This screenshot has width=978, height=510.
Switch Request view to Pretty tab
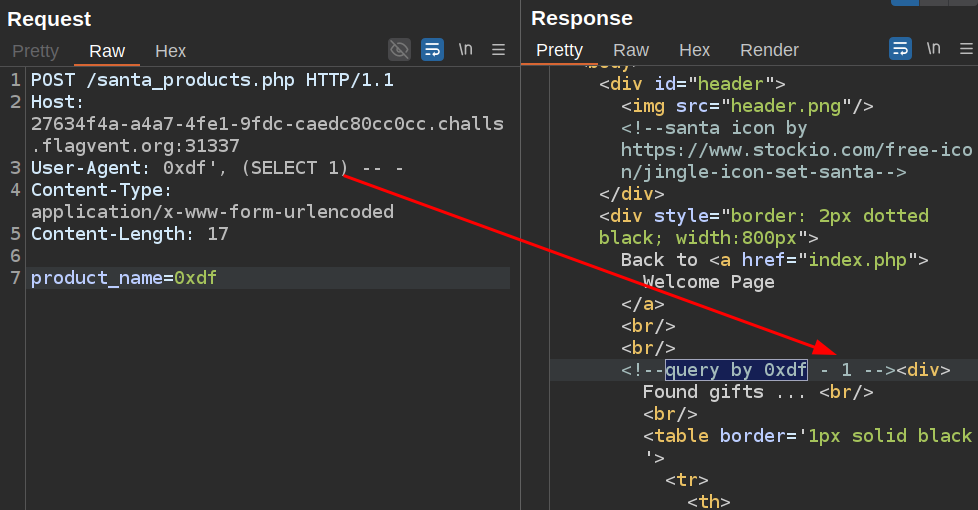click(36, 51)
